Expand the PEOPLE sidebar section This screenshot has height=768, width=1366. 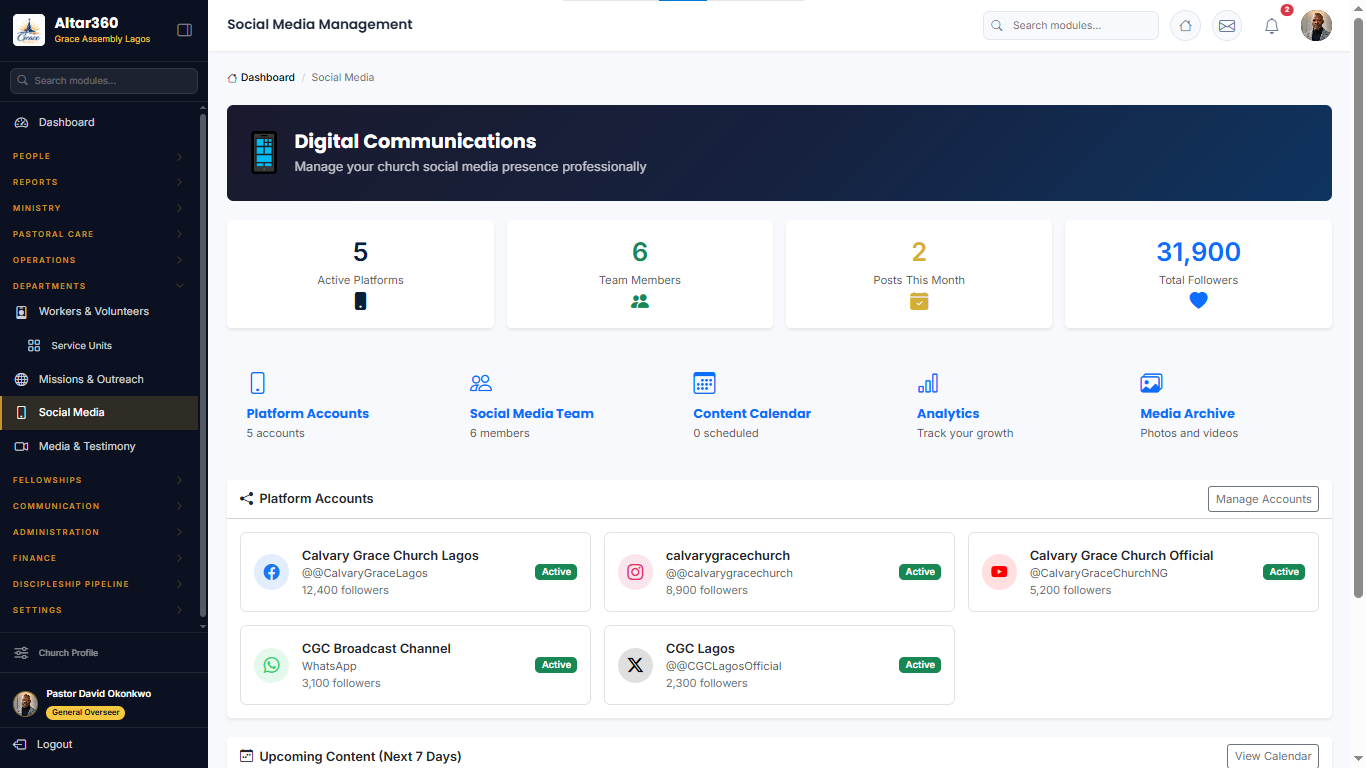click(99, 156)
